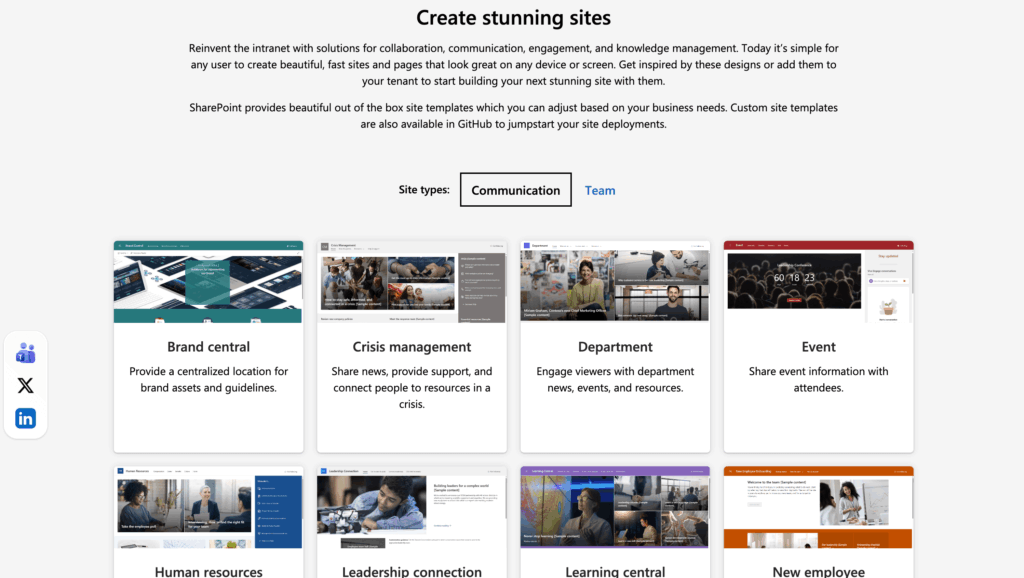The image size is (1024, 578).
Task: Open the New employee template thumbnail
Action: point(818,507)
